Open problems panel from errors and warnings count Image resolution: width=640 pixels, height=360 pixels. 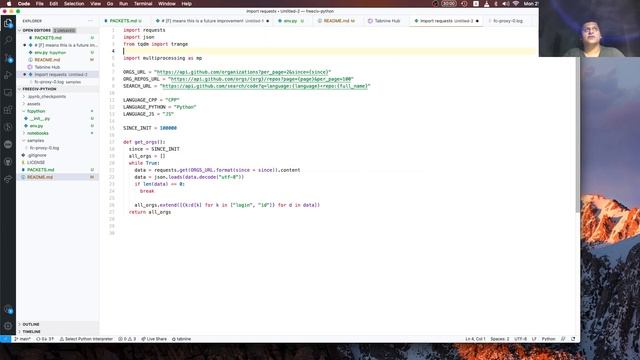click(127, 339)
